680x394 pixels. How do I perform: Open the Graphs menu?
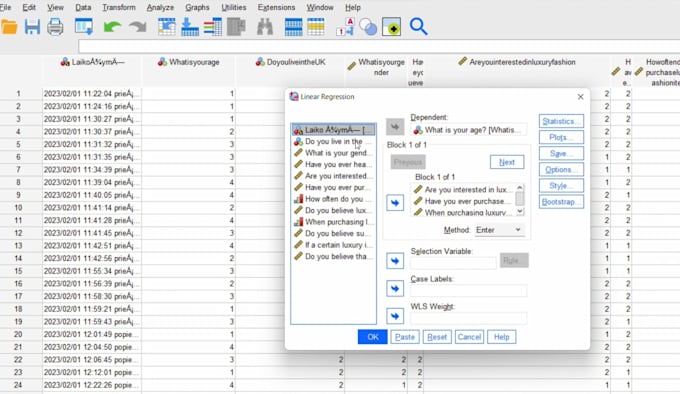tap(197, 7)
